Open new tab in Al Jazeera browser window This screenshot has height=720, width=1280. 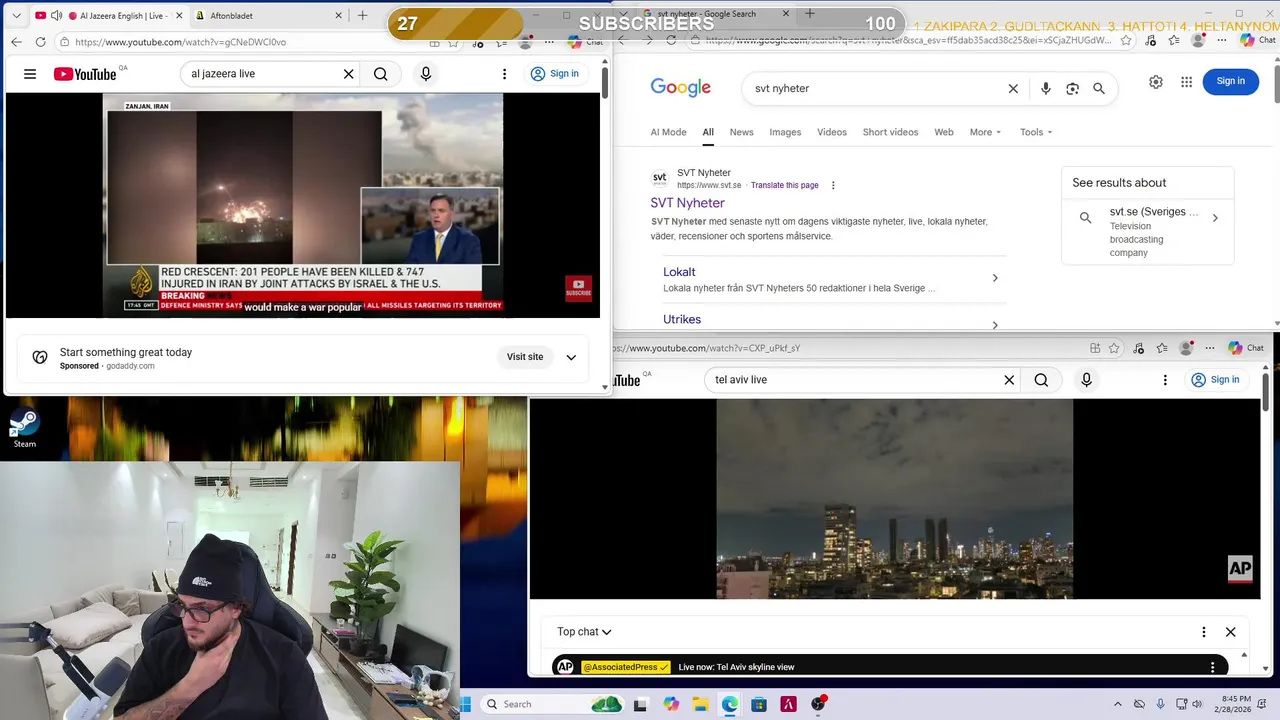[x=363, y=16]
